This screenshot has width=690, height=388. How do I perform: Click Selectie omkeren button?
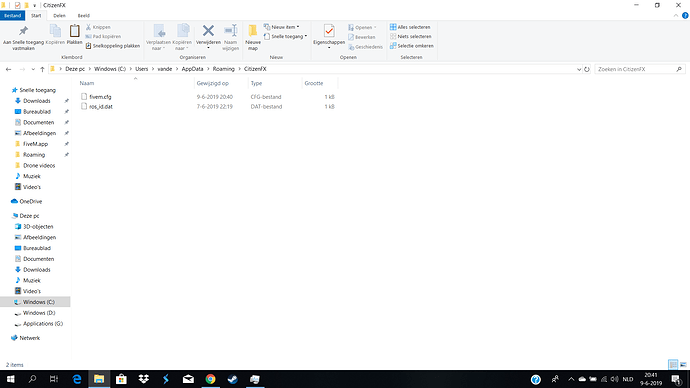click(x=411, y=46)
